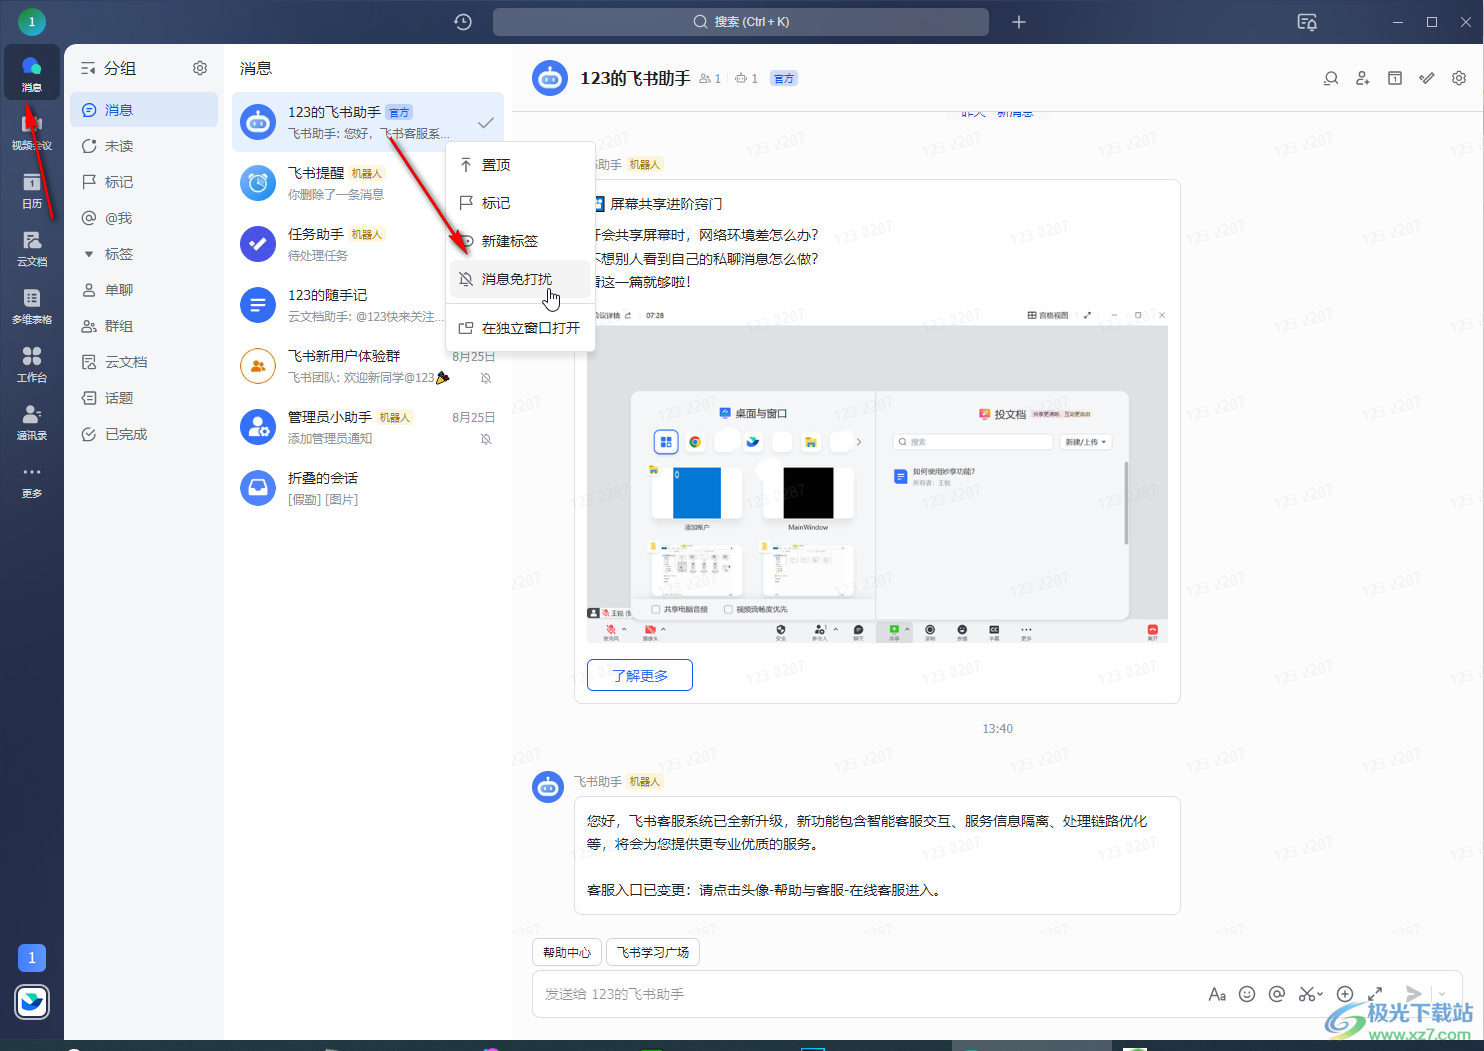This screenshot has width=1484, height=1051.
Task: Open the 折叠的会话 folder
Action: click(x=368, y=488)
